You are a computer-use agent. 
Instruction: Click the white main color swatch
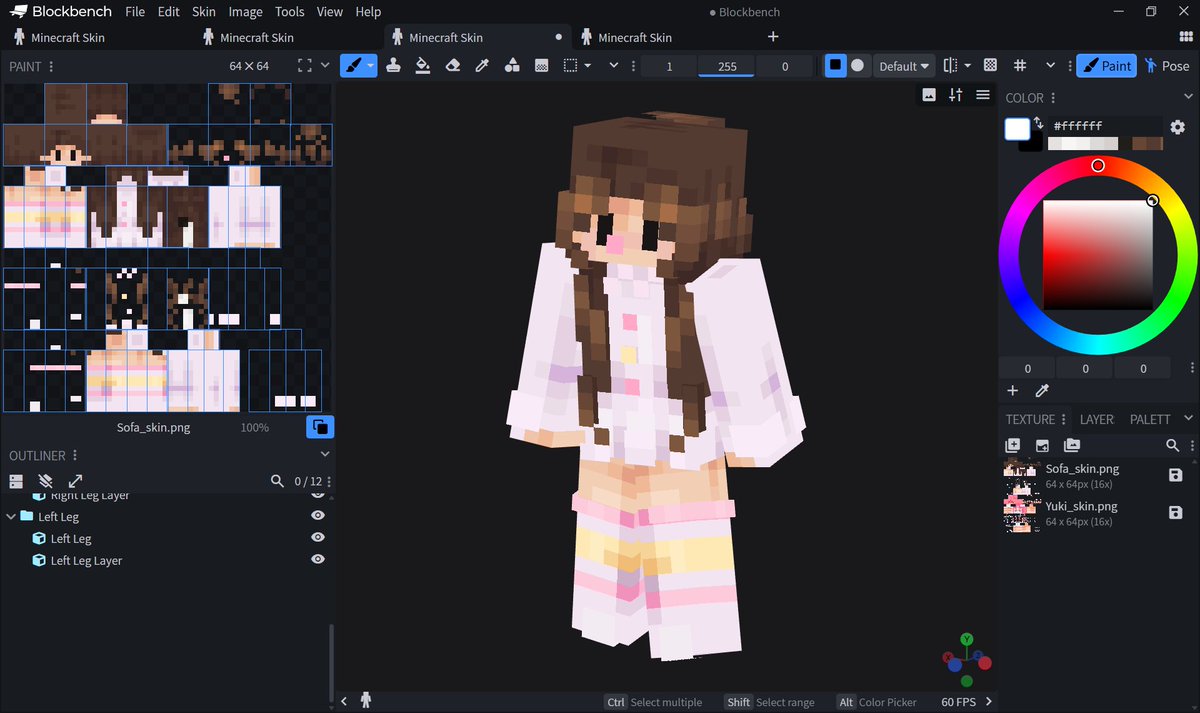pyautogui.click(x=1017, y=129)
